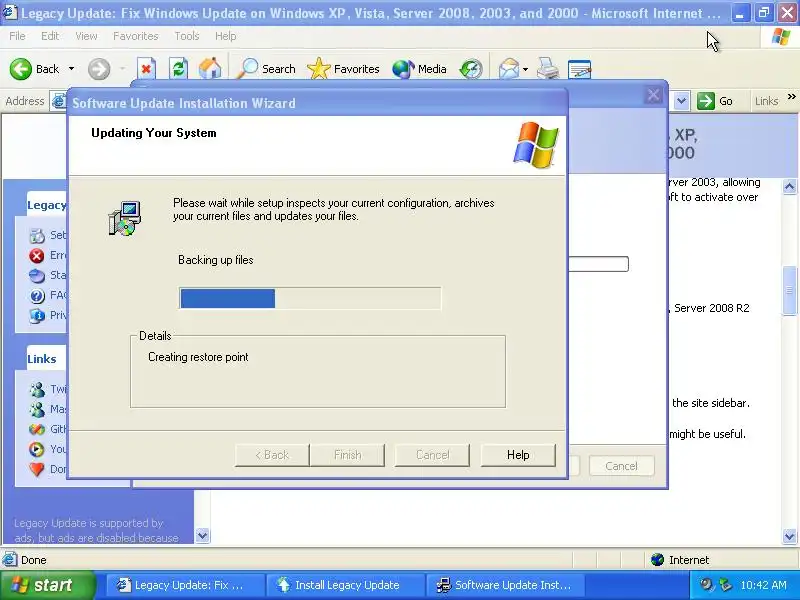Click the Stop page loading icon
The height and width of the screenshot is (600, 800).
click(x=146, y=69)
